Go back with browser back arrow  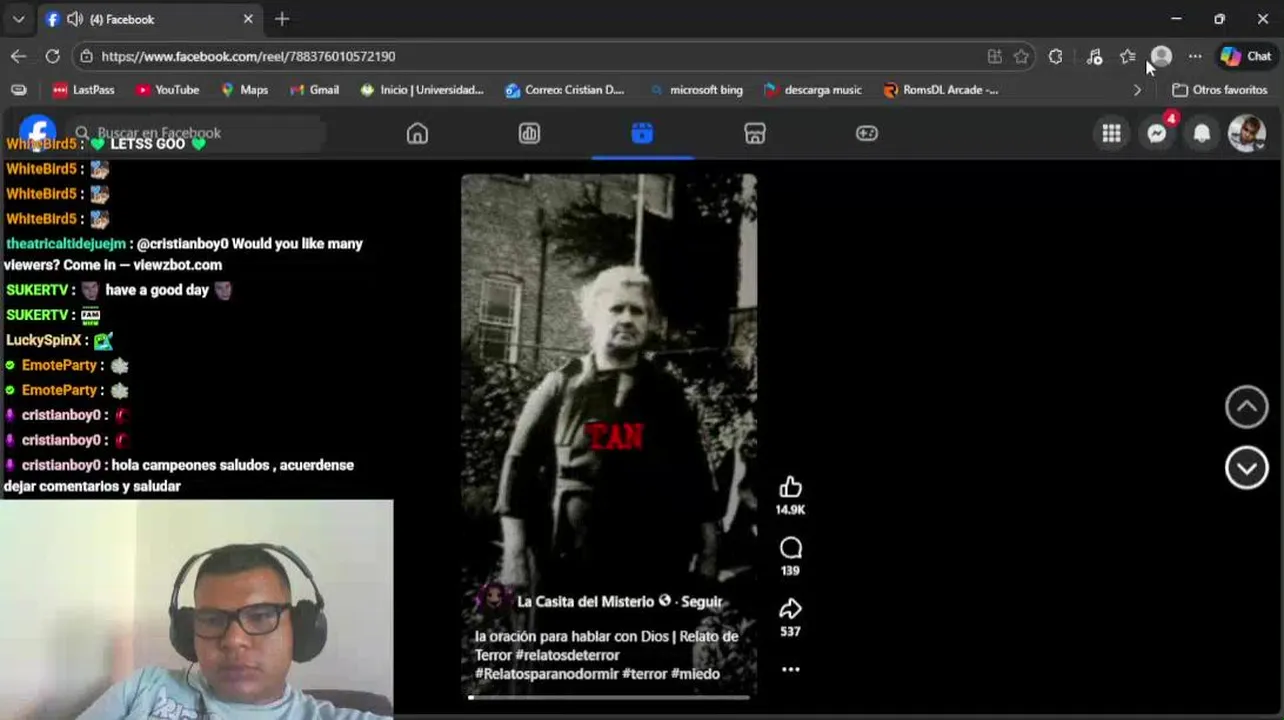coord(18,56)
